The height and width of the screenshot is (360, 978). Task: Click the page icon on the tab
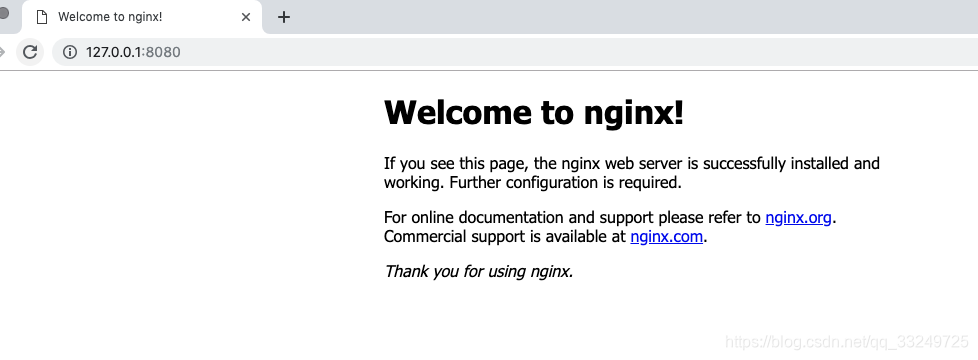coord(42,17)
